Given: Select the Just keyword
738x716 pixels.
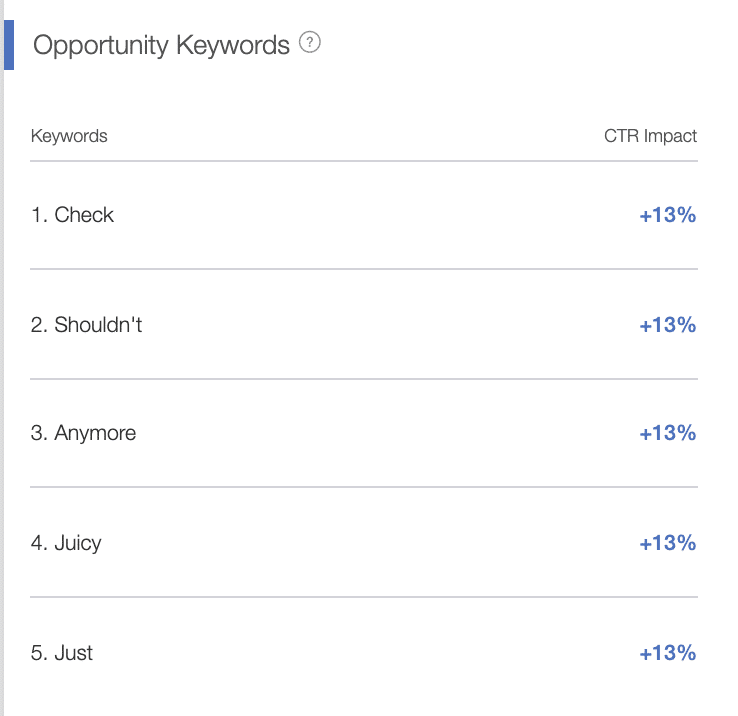Looking at the screenshot, I should point(73,653).
